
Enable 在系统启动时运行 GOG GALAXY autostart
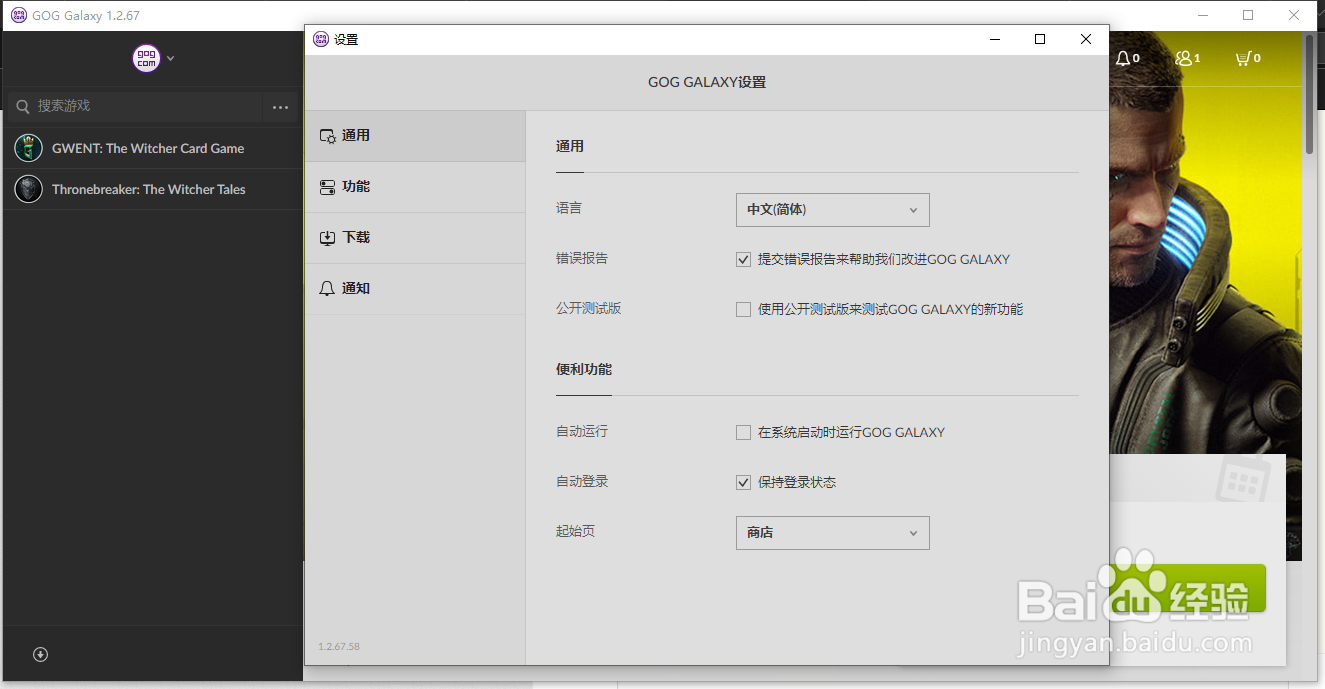[x=743, y=432]
